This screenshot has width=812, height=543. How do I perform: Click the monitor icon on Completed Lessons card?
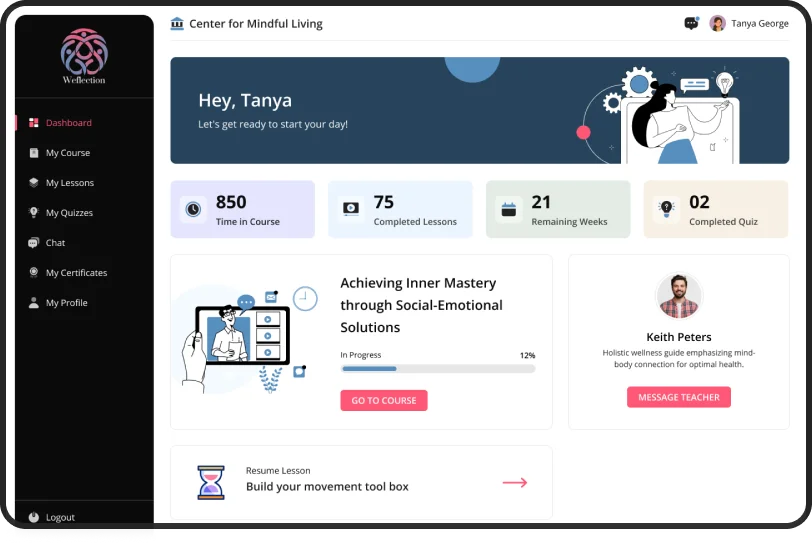[351, 209]
